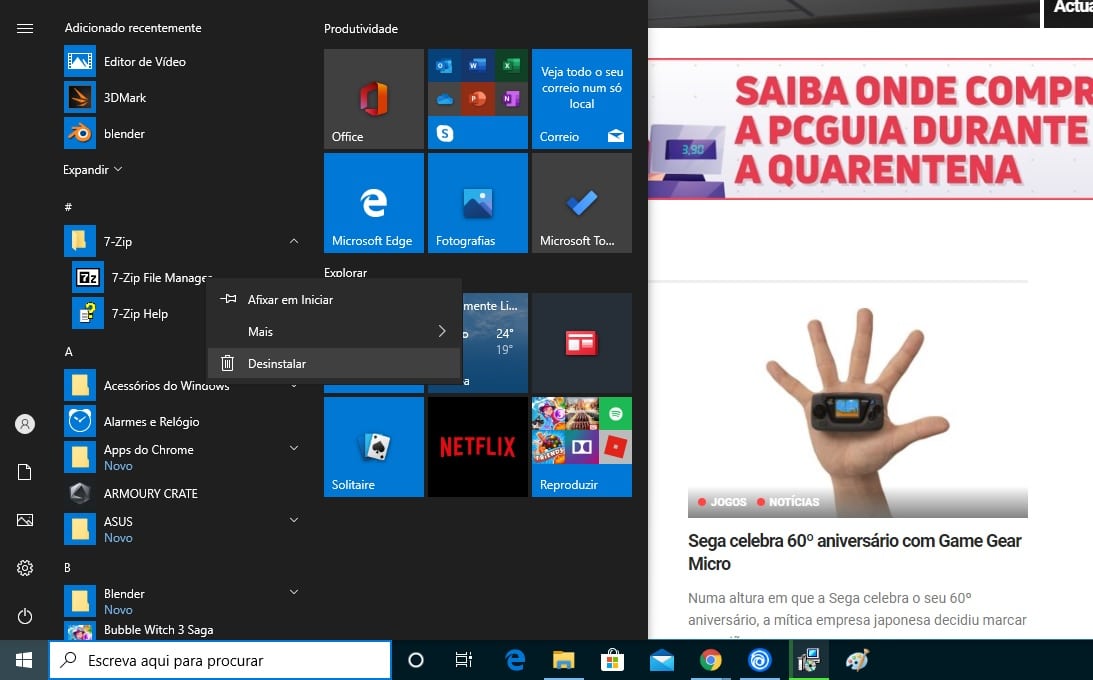This screenshot has height=680, width=1093.
Task: Open Pictures from Start sidebar
Action: pos(24,520)
